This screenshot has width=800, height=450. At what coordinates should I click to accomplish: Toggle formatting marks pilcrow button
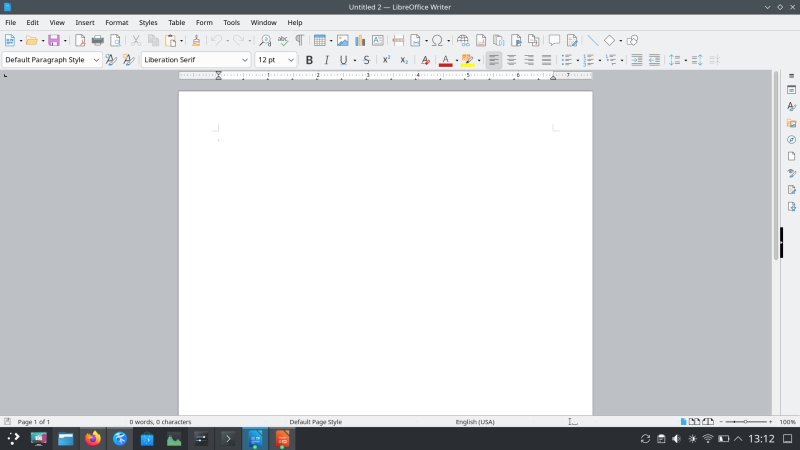tap(299, 41)
